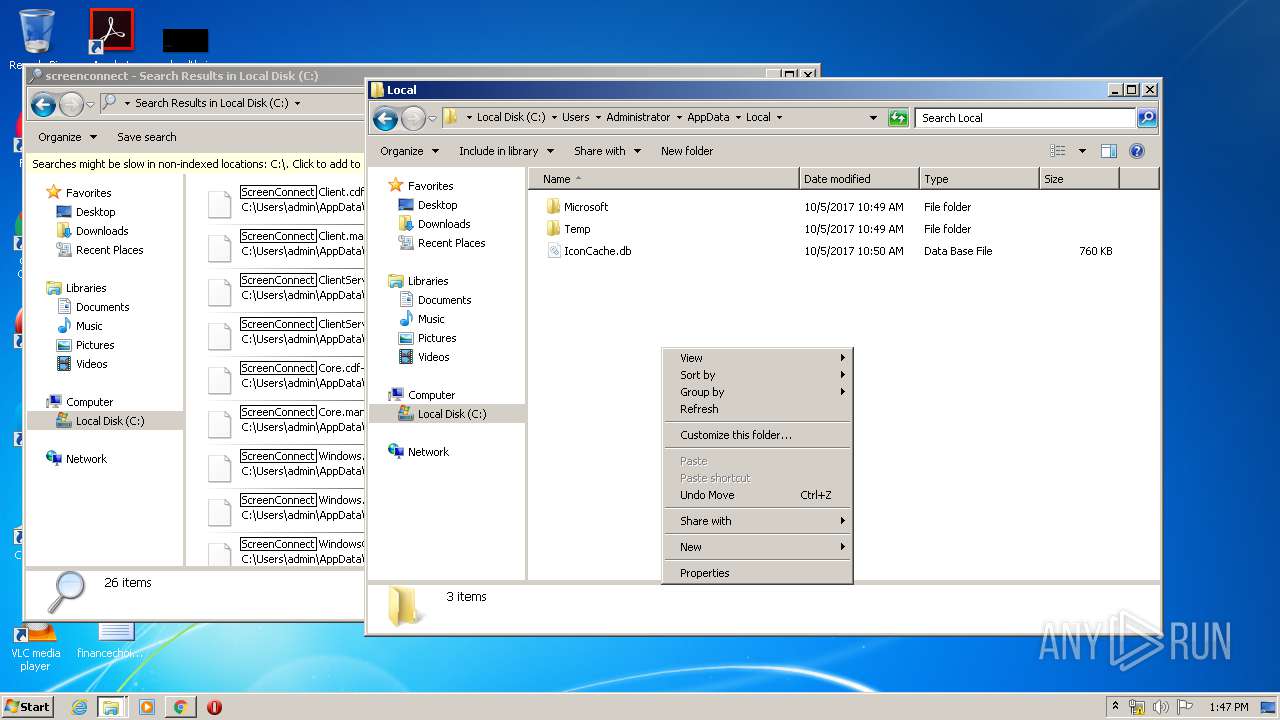Click the 1:47 PM taskbar clock
Viewport: 1280px width, 720px height.
(1228, 707)
